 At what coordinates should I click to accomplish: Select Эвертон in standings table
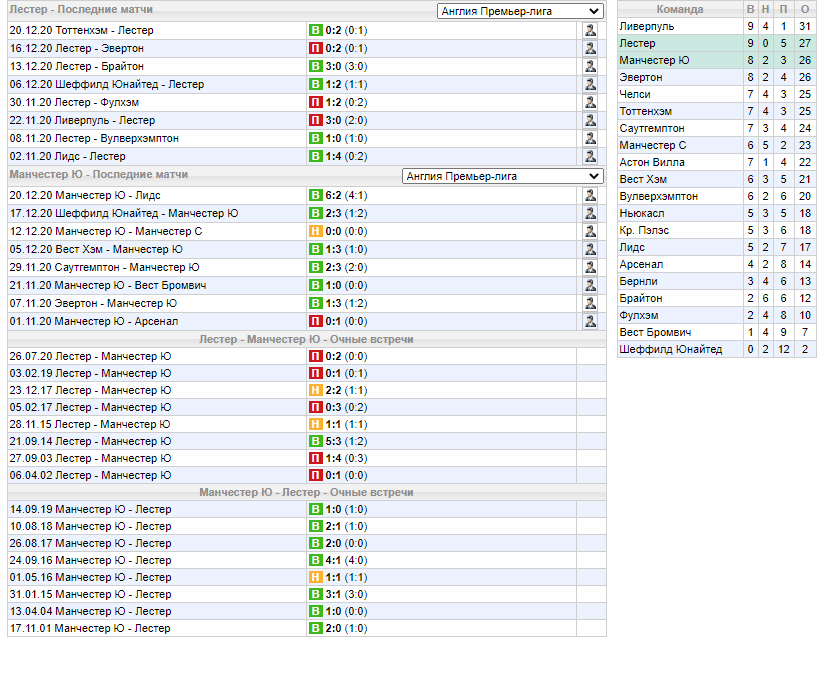tap(641, 77)
